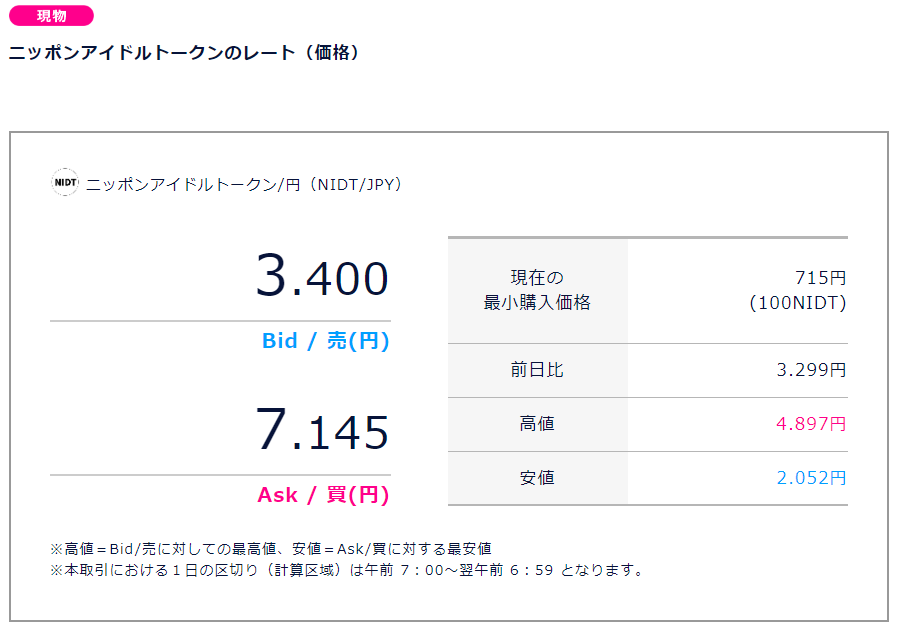The height and width of the screenshot is (635, 901).
Task: Click the (100NIDT) quantity text
Action: click(797, 303)
